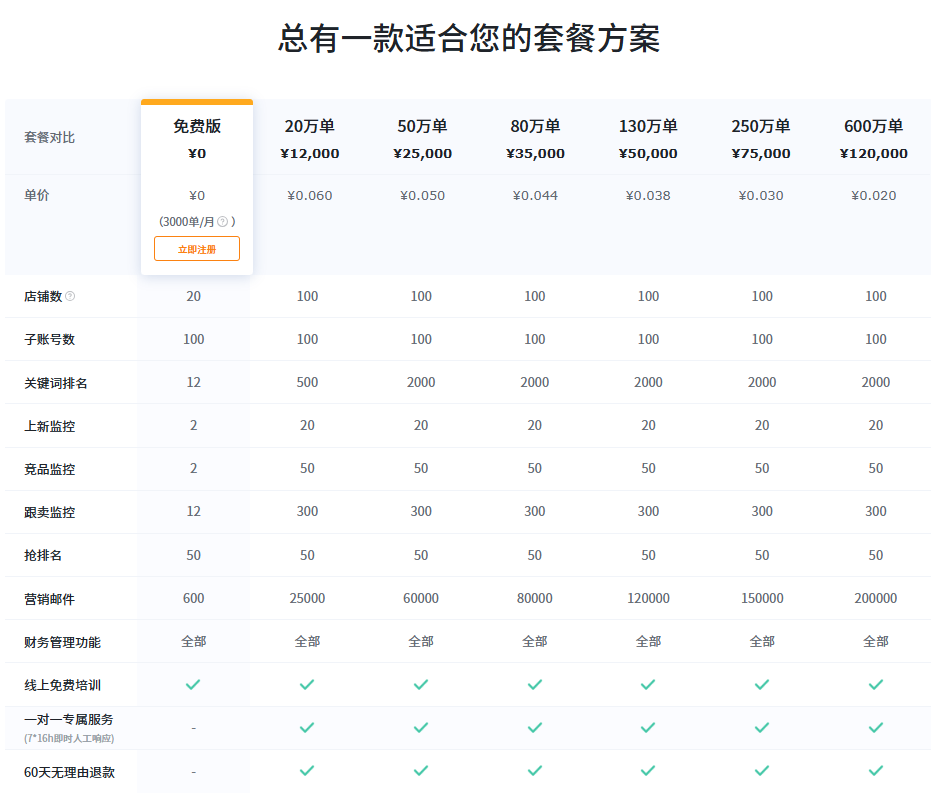Click the ¥35,000 price text
The width and height of the screenshot is (931, 801).
coord(535,153)
